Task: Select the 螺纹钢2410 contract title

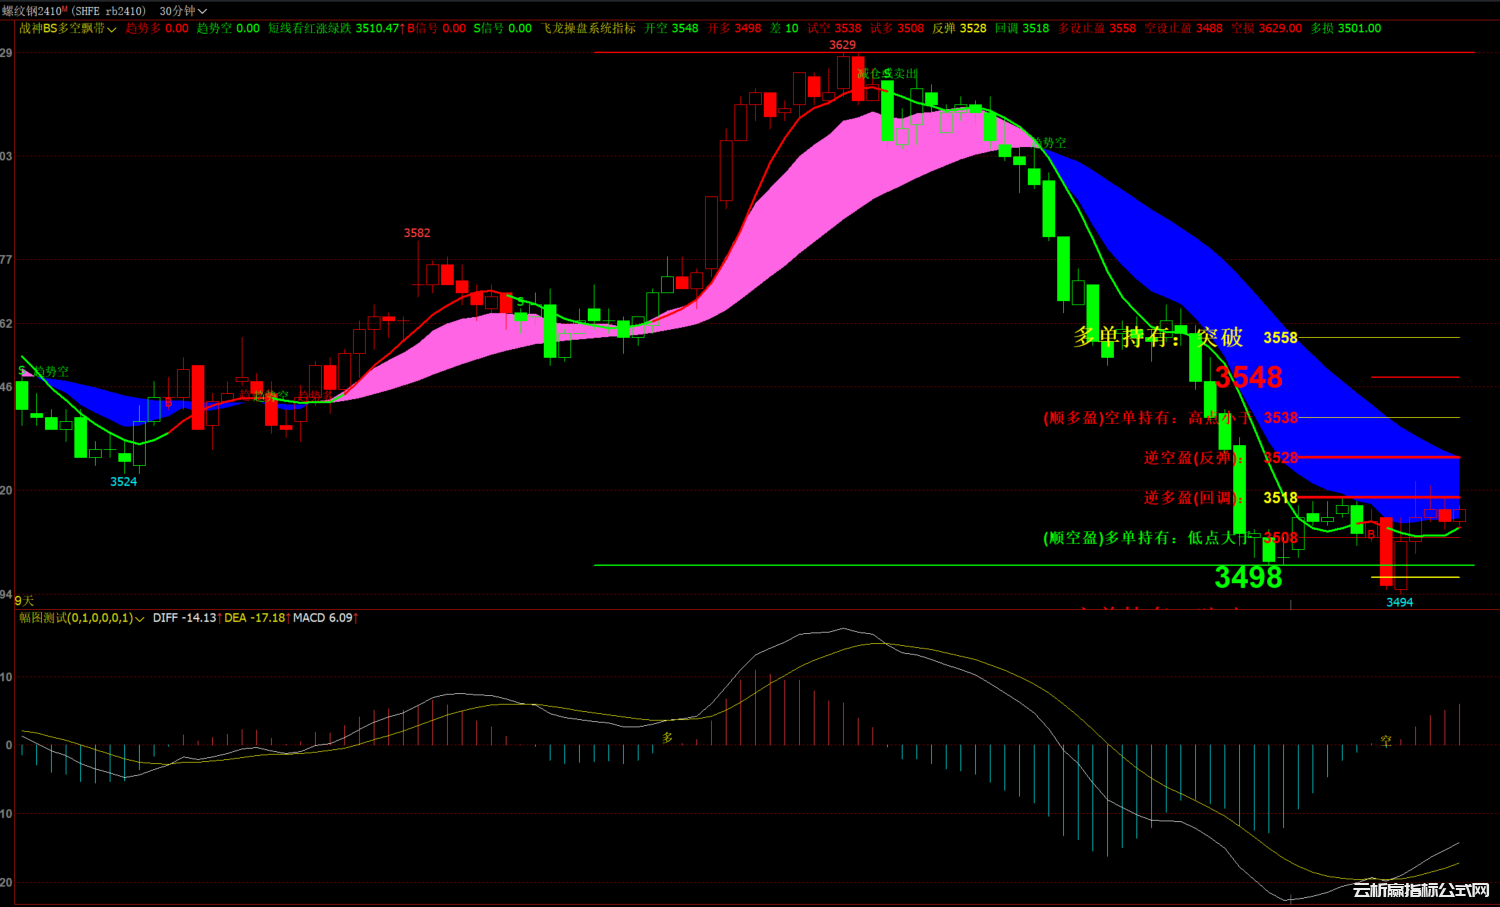Action: pyautogui.click(x=35, y=11)
